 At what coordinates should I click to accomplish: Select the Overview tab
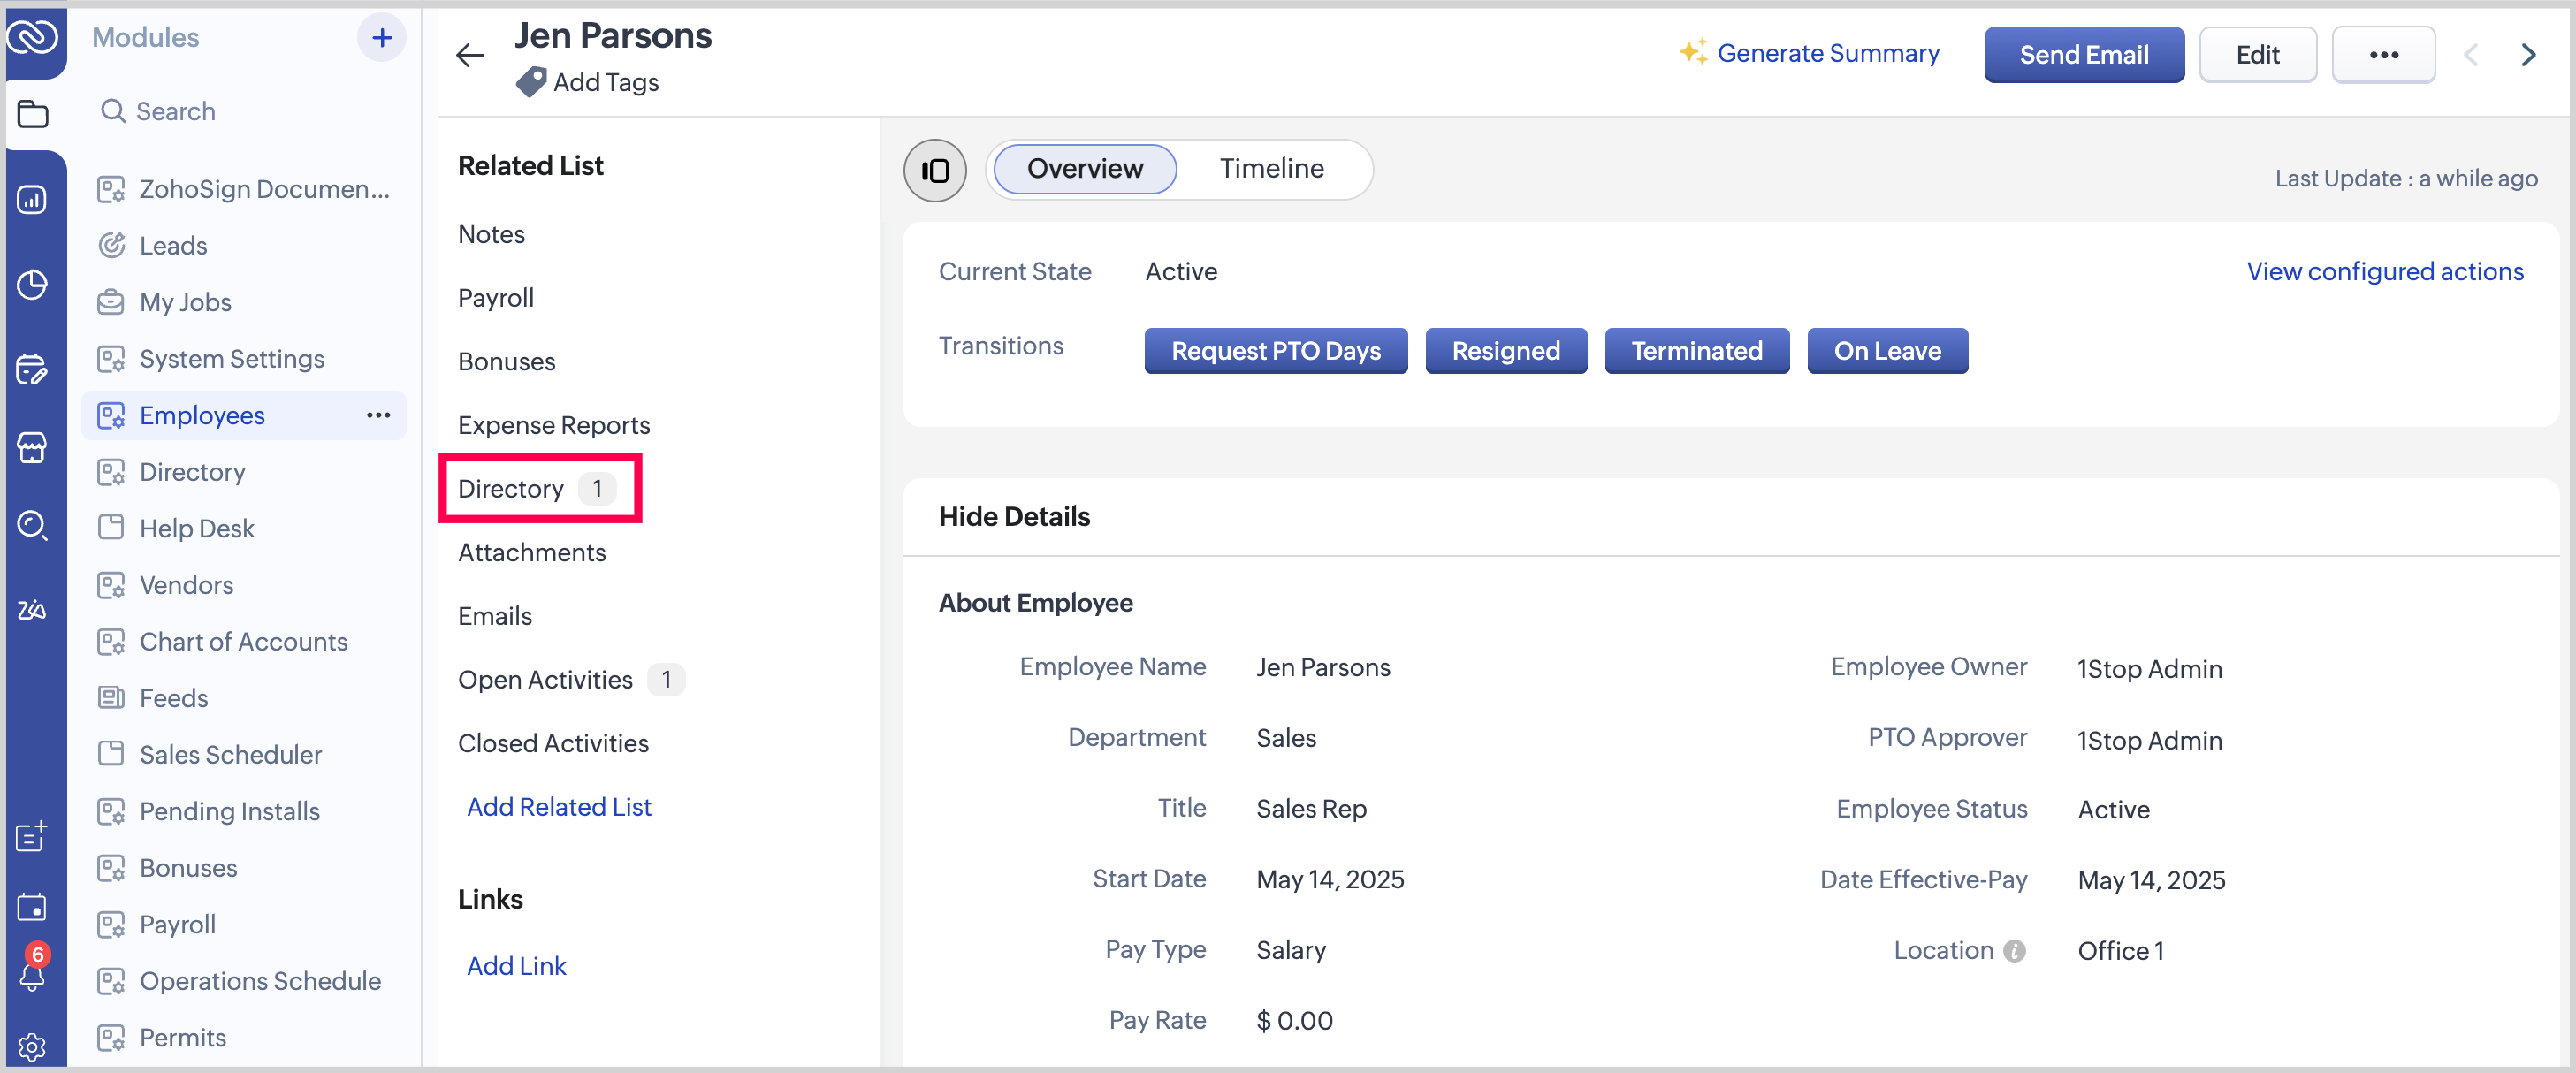[1084, 168]
